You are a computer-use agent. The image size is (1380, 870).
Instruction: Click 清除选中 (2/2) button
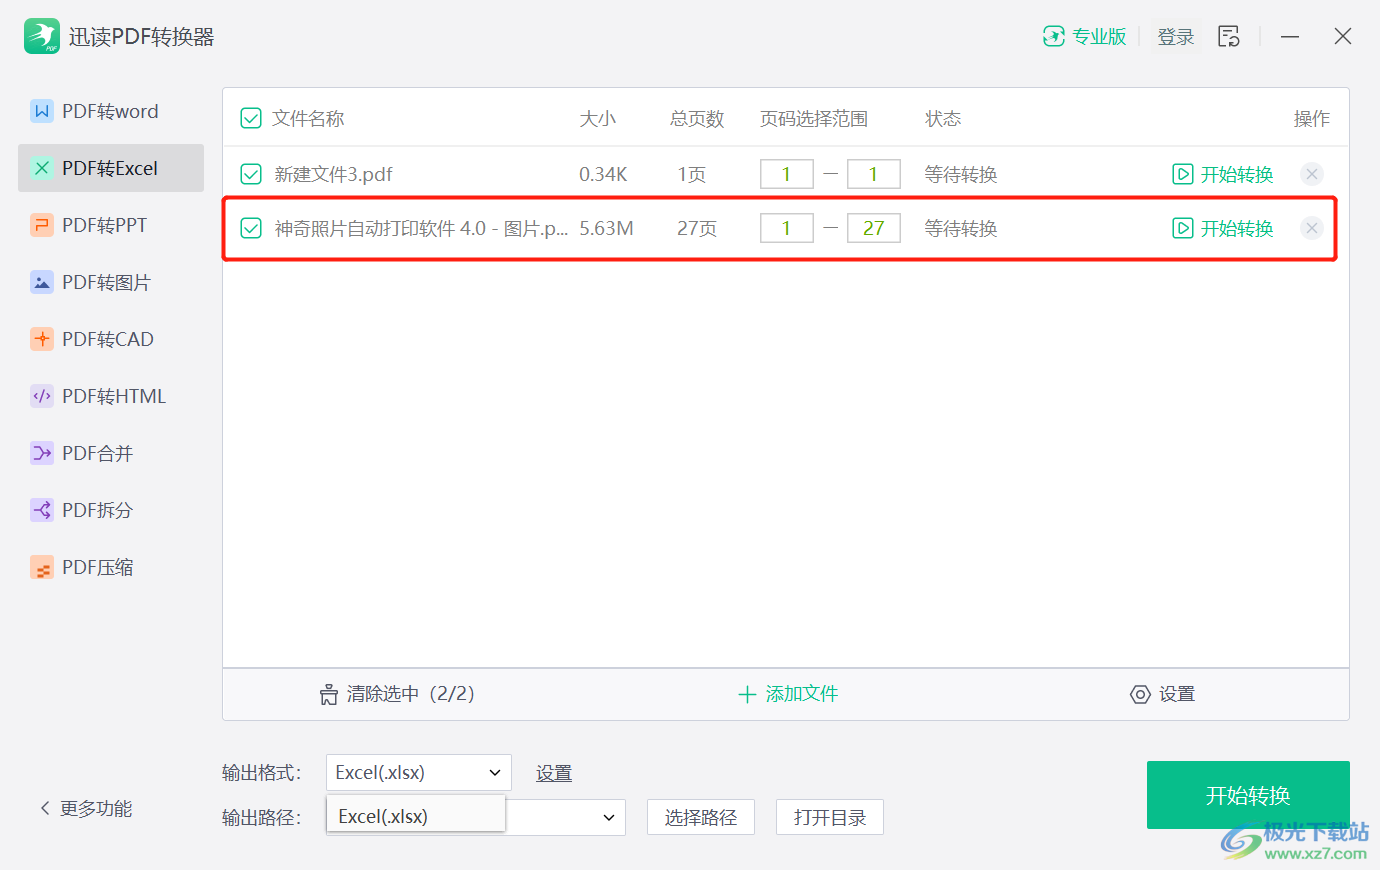click(397, 694)
